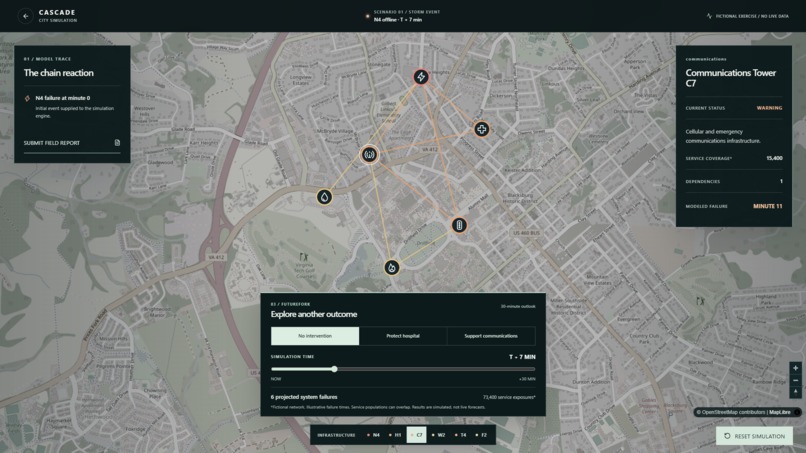Select N4 in the infrastructure bar

click(374, 435)
